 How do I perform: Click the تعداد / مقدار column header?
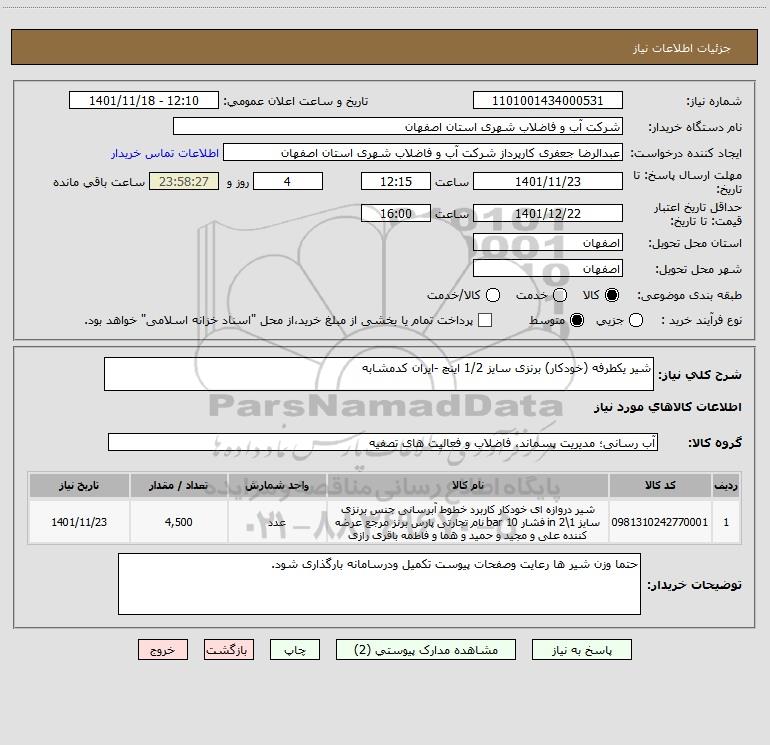tap(179, 485)
